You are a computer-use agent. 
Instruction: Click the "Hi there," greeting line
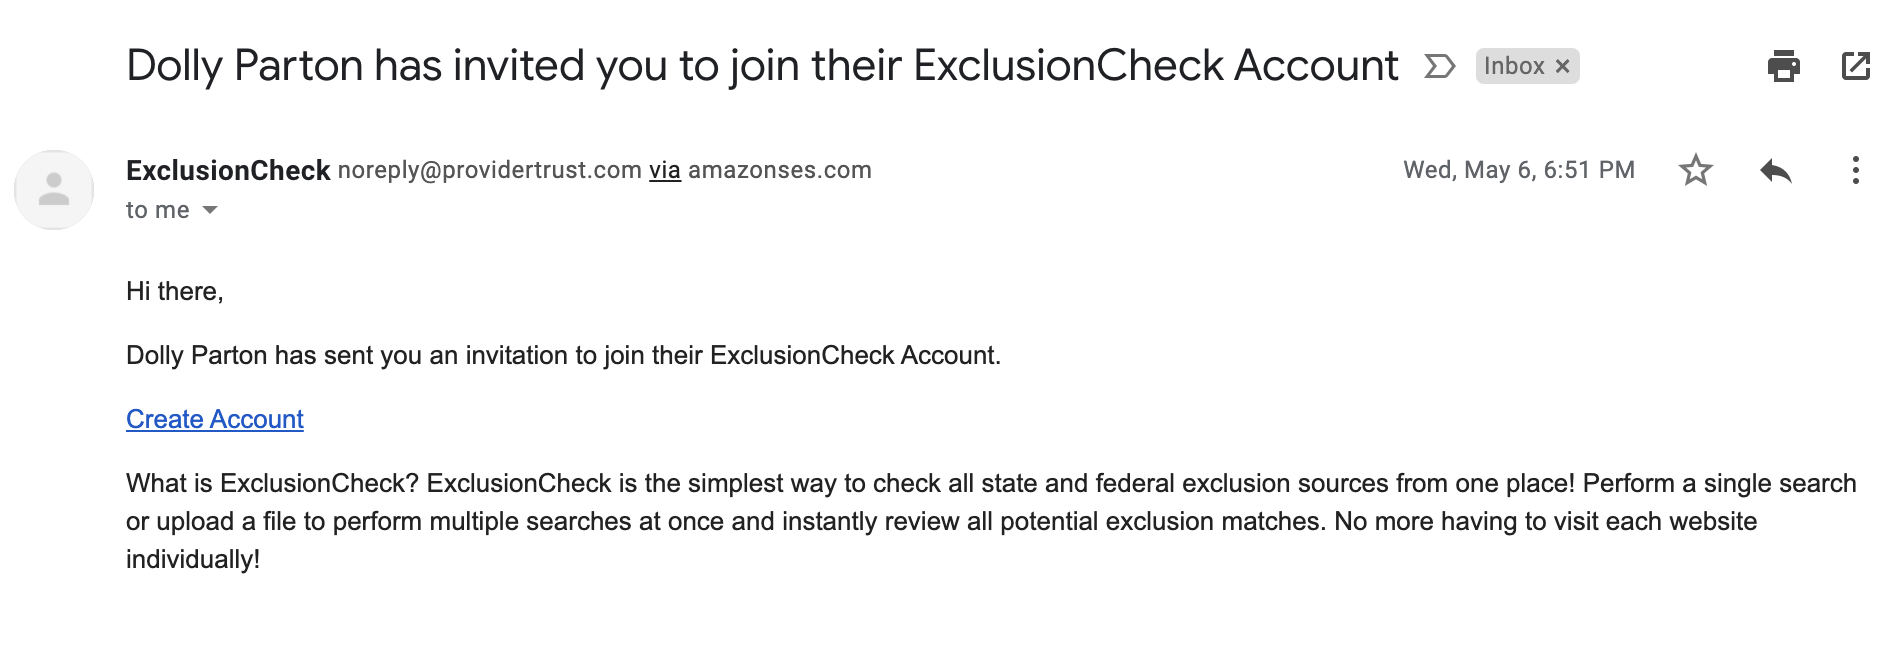(175, 291)
